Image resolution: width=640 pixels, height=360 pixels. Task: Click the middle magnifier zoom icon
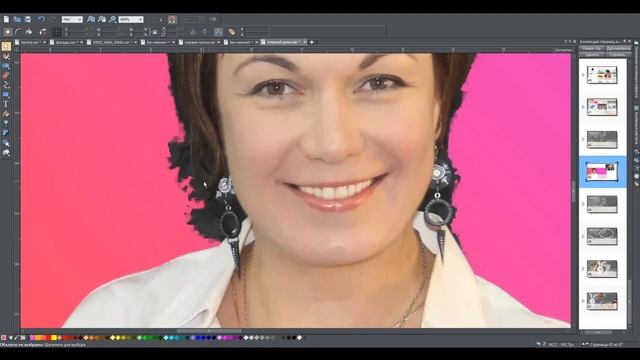click(102, 19)
